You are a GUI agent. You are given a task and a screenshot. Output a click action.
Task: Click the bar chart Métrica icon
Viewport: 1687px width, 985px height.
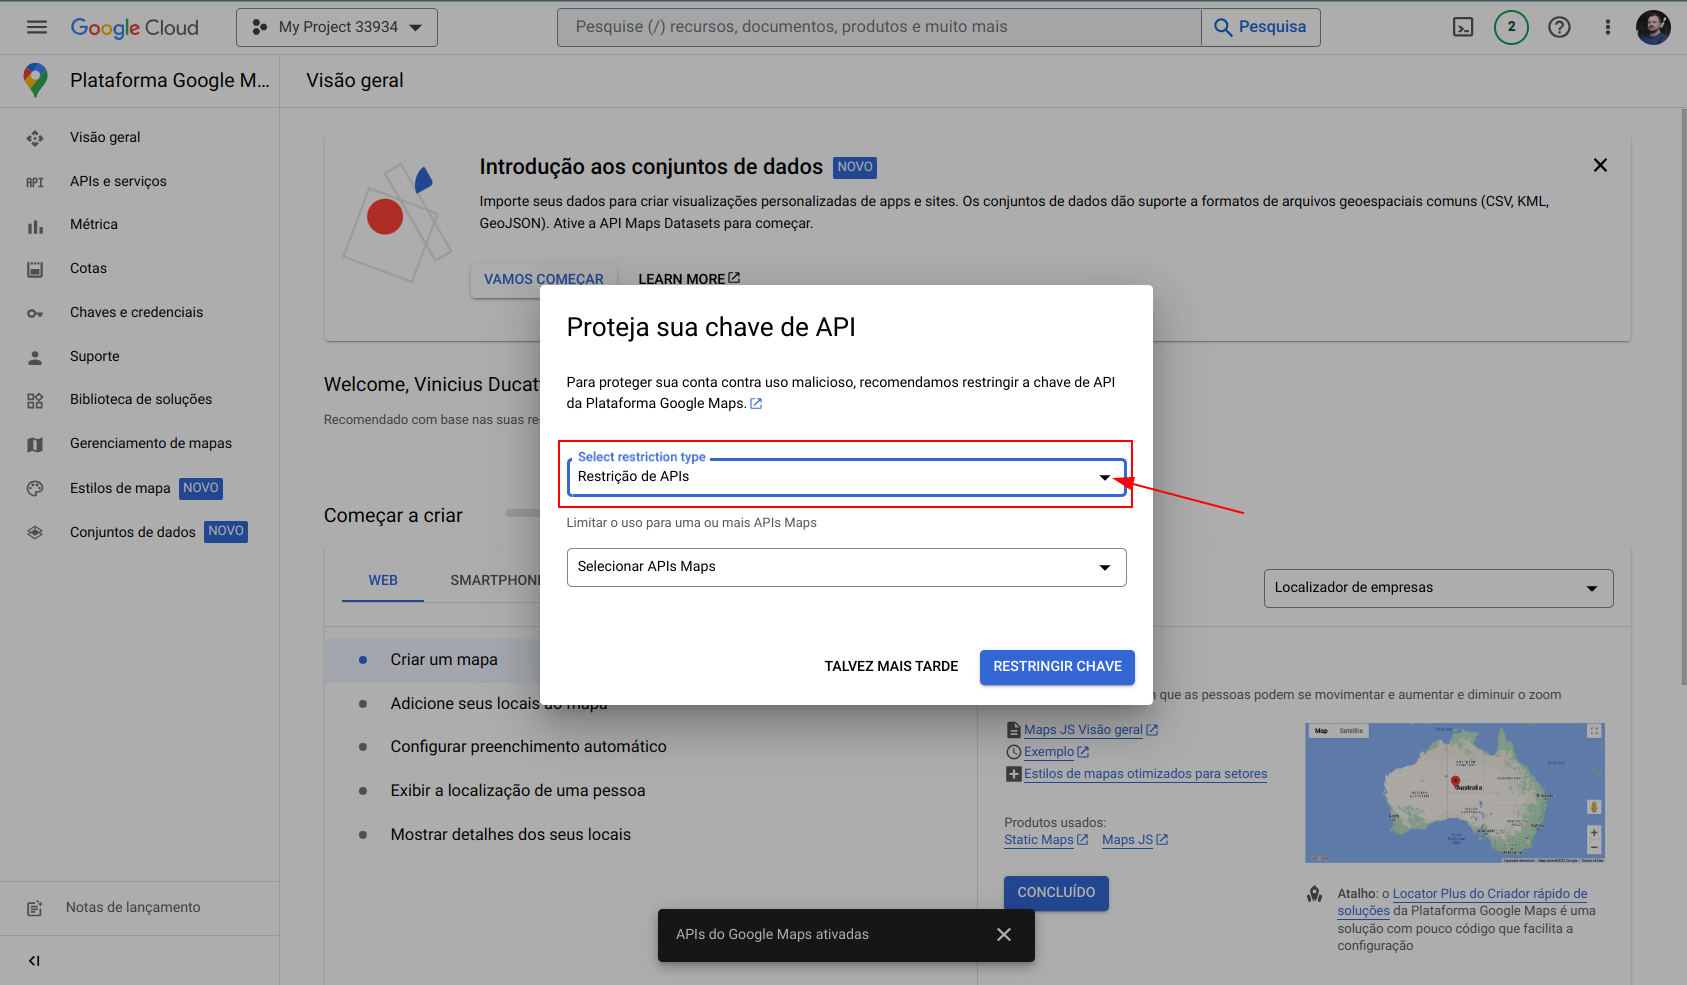pyautogui.click(x=35, y=226)
